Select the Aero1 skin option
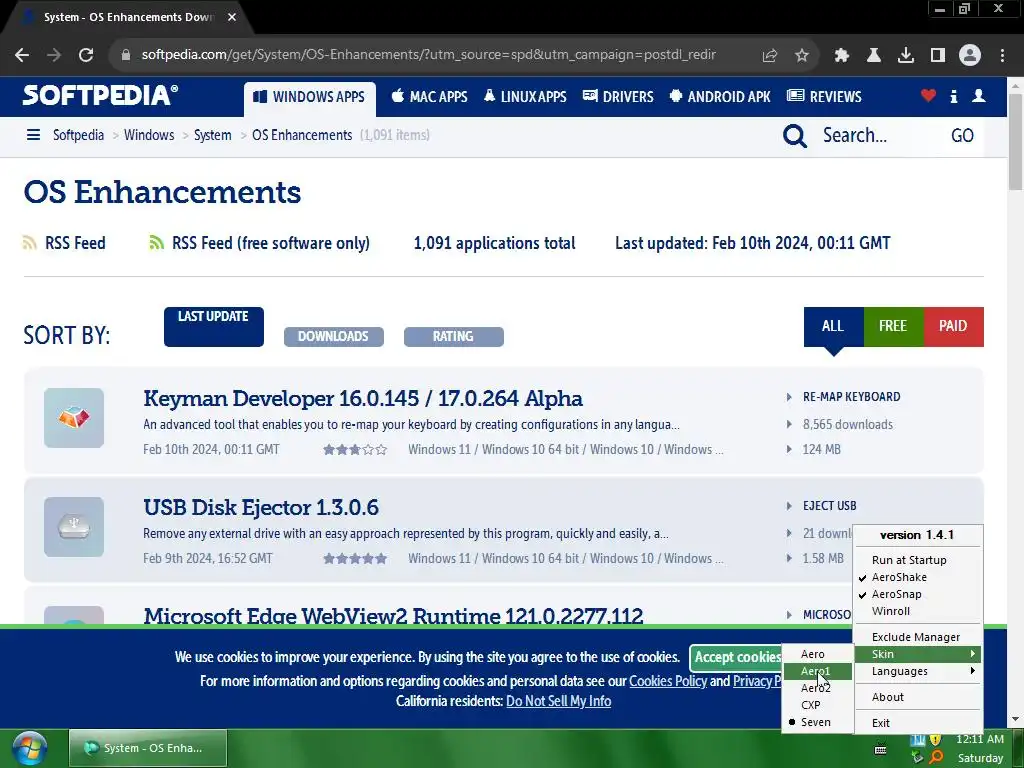The height and width of the screenshot is (768, 1024). 817,671
